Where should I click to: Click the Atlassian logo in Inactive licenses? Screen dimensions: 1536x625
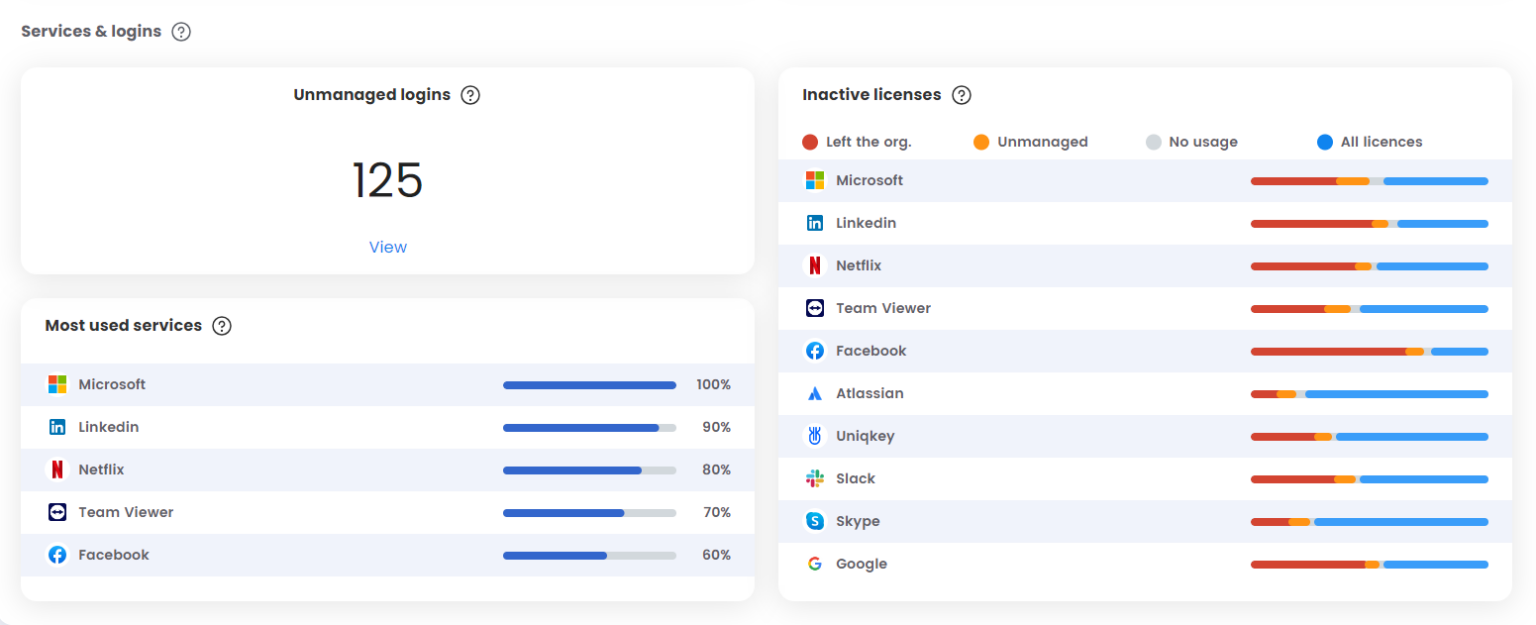(x=815, y=394)
